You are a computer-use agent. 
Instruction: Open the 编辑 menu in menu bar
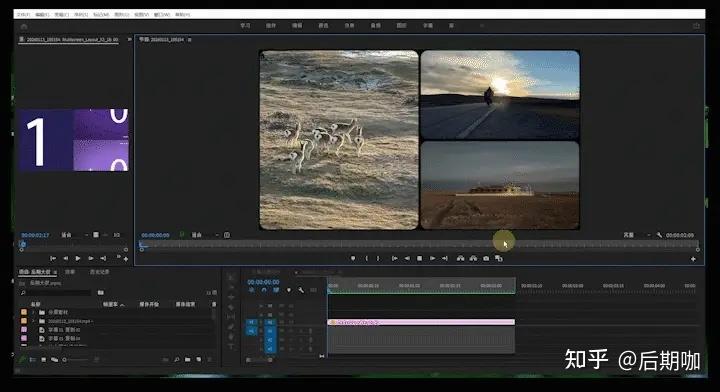tap(42, 15)
